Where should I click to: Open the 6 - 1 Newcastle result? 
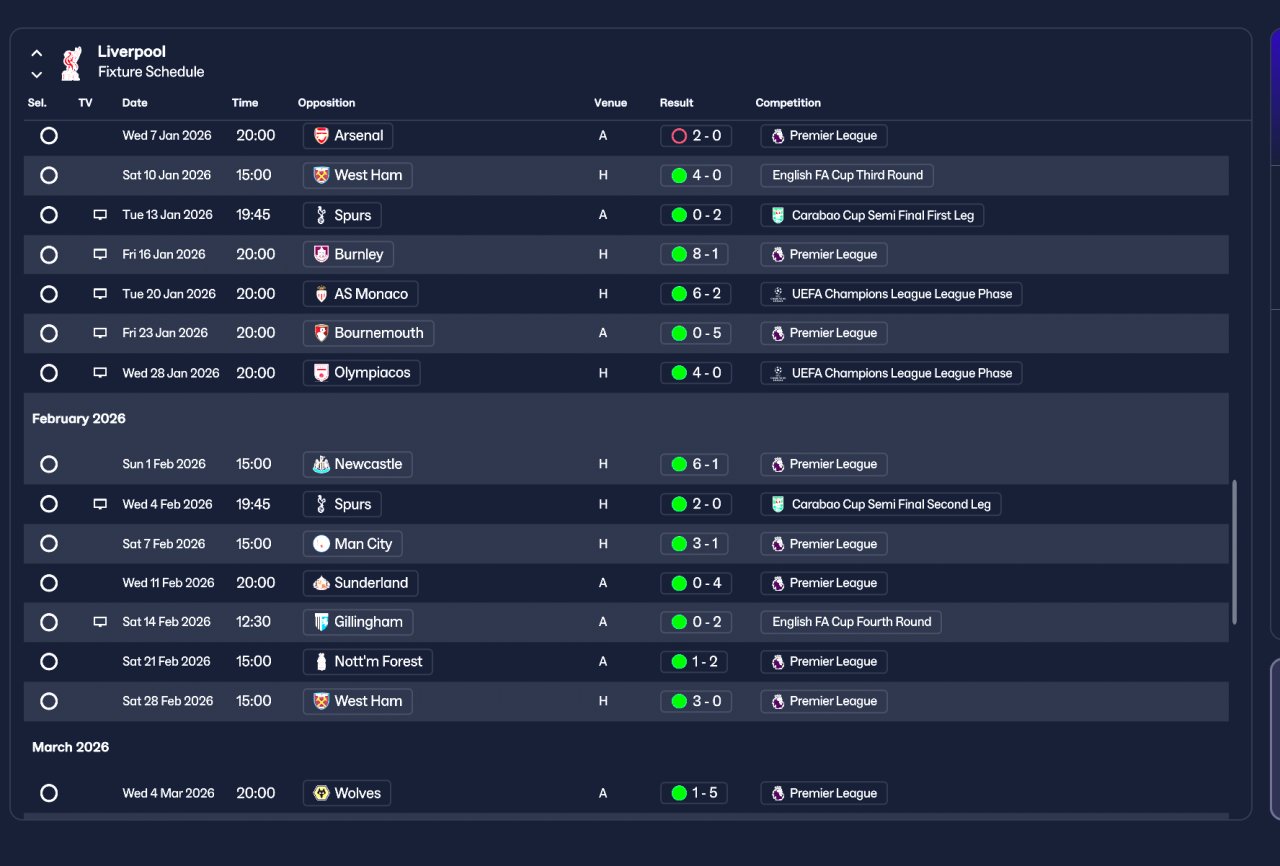[x=696, y=464]
